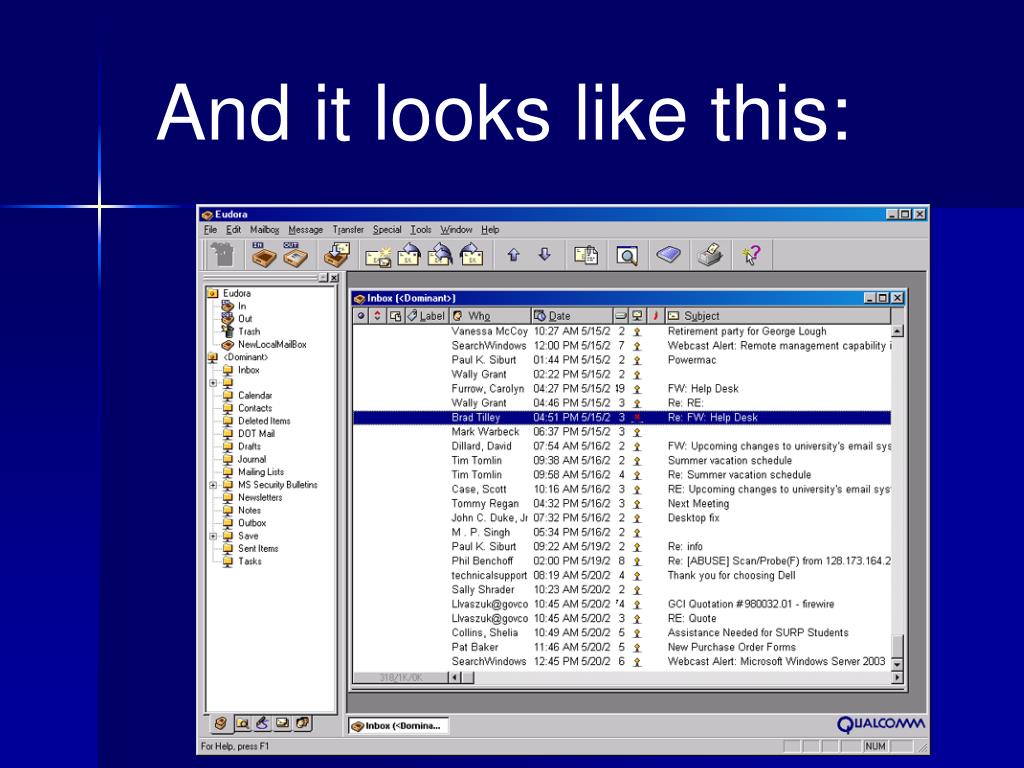Open the Tools menu
Screen dimensions: 1024x768
(421, 230)
